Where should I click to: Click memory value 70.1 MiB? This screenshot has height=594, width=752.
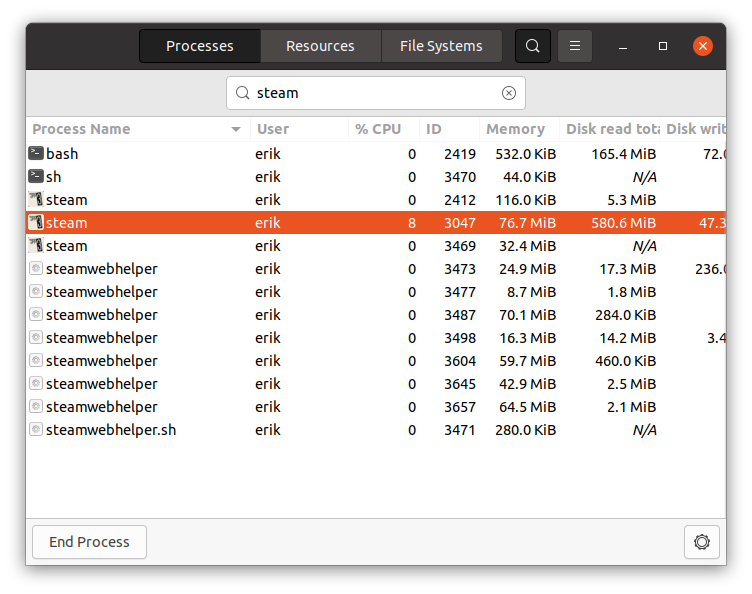528,315
